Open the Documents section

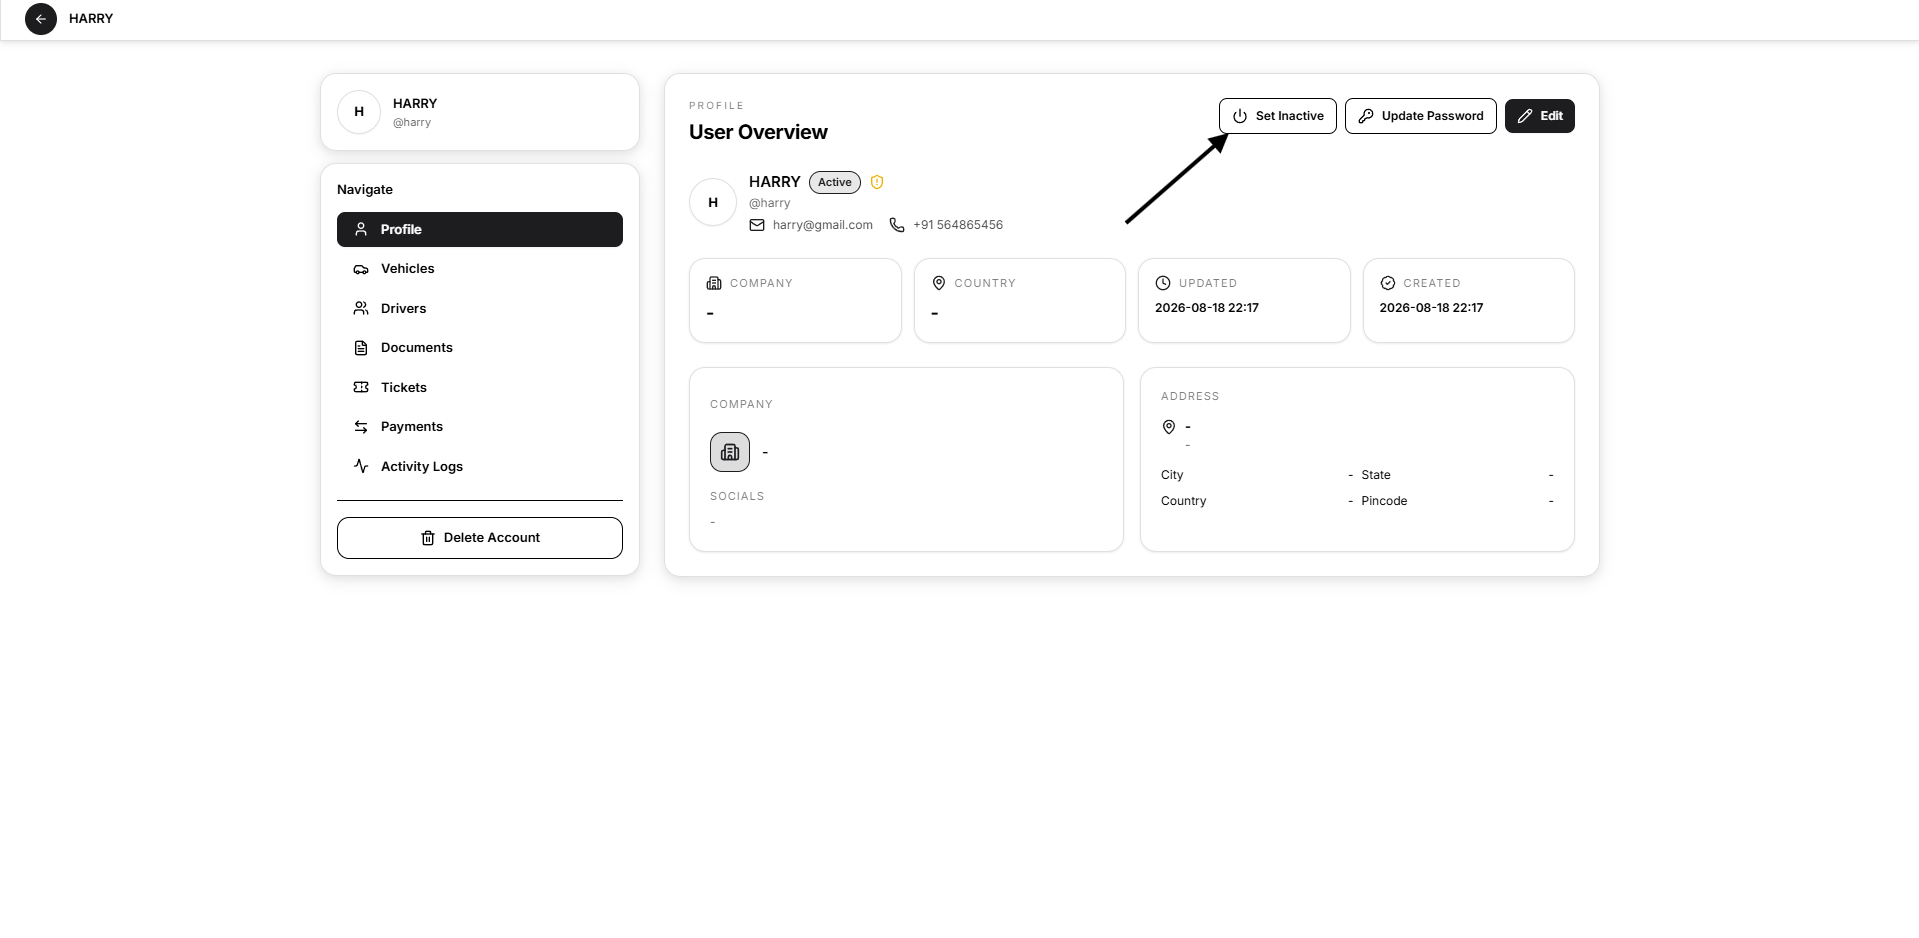click(x=480, y=348)
